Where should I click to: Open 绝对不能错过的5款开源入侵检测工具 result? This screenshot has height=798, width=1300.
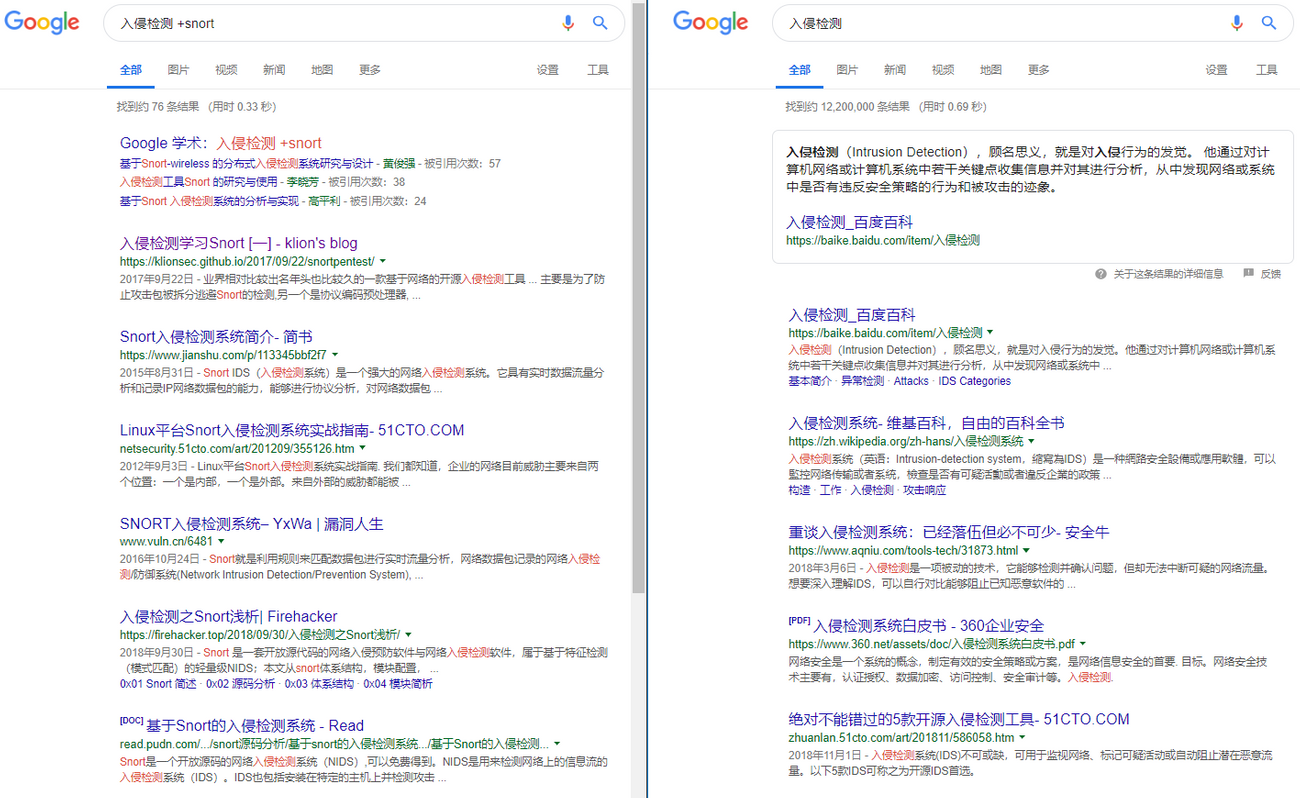pyautogui.click(x=958, y=719)
